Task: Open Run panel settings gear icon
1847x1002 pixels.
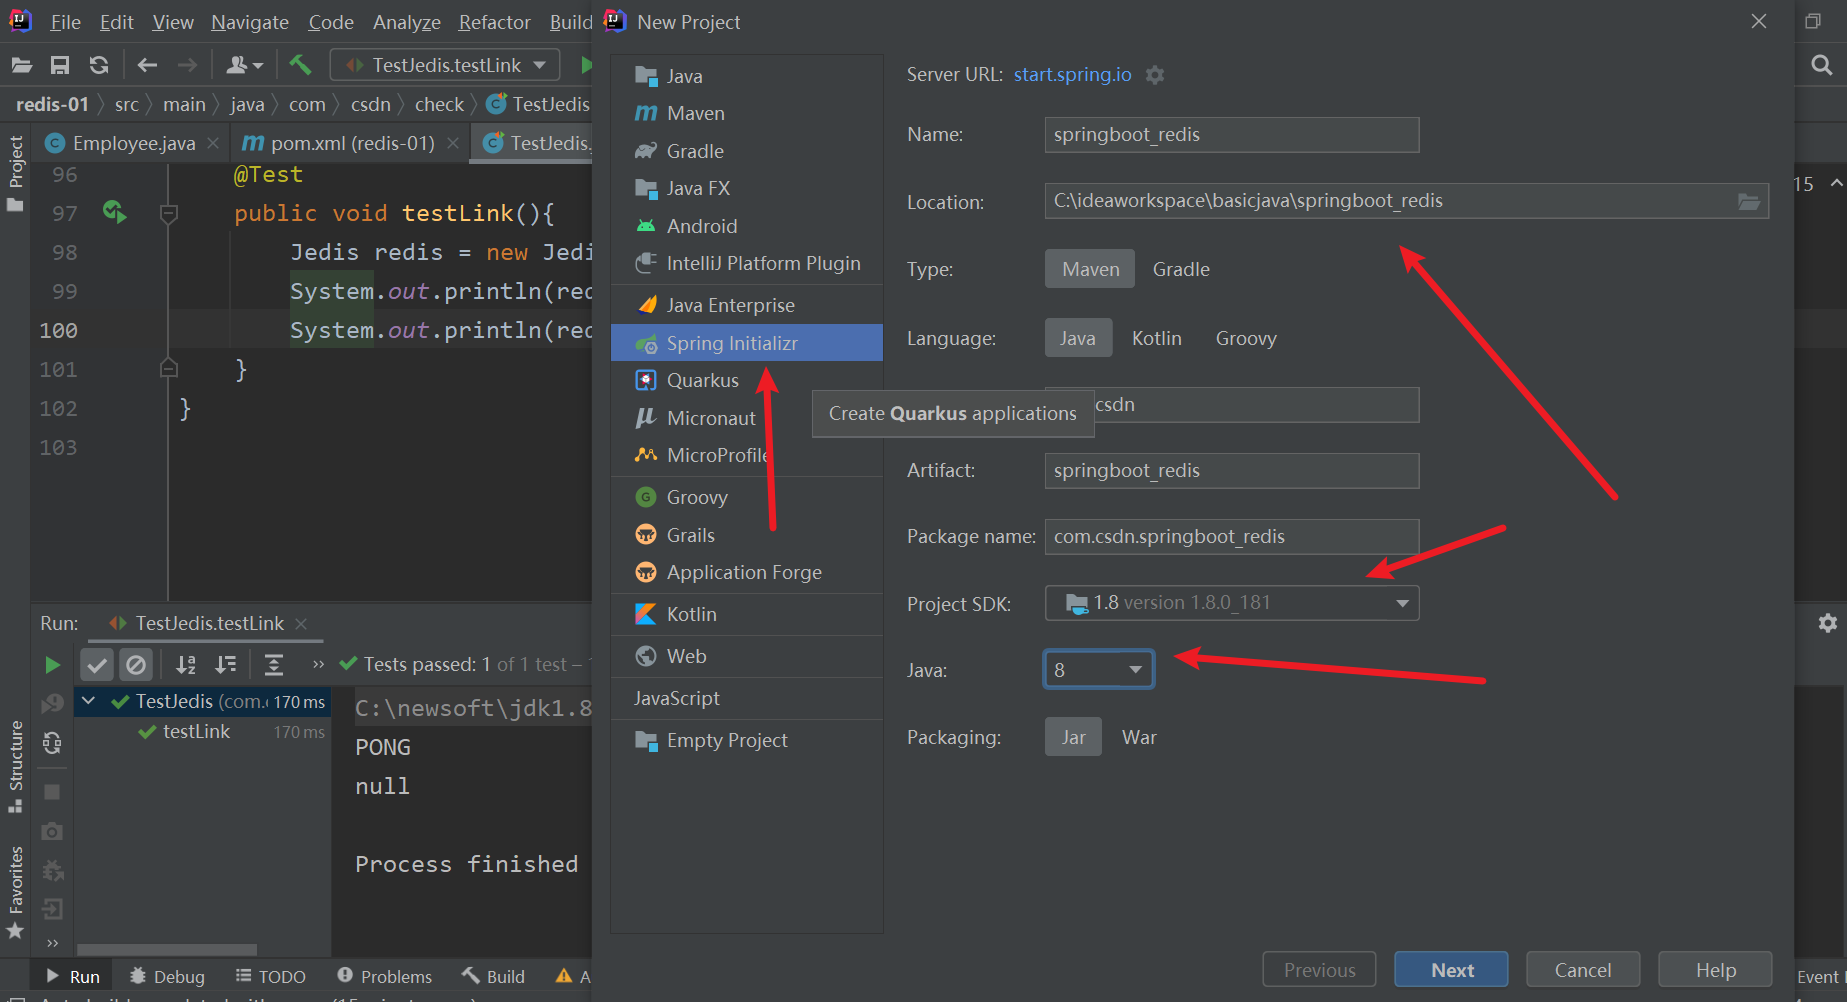Action: click(1827, 623)
